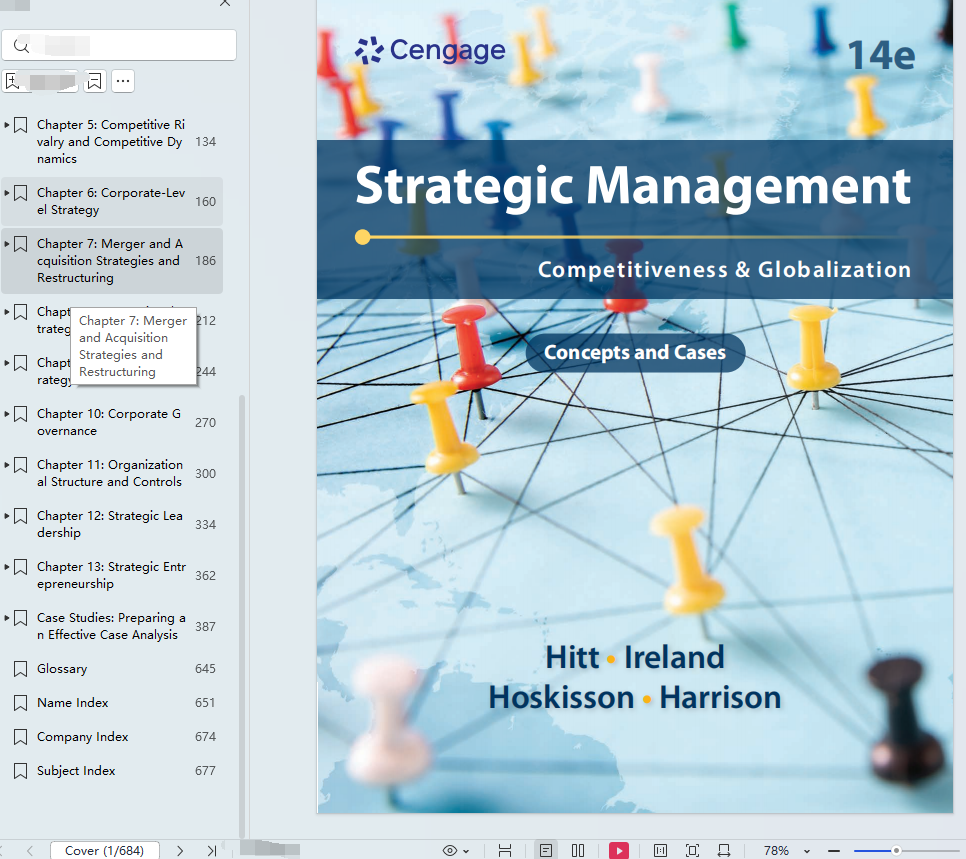Expand the Chapter 7 bookmark
Viewport: 966px width, 859px height.
coord(6,244)
